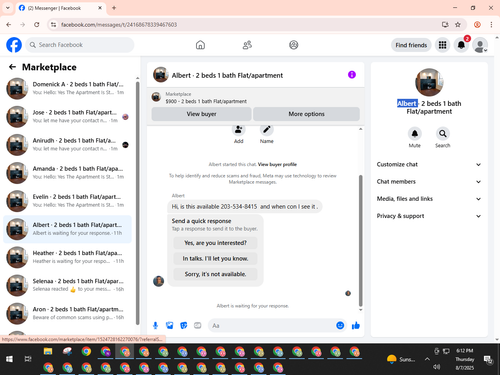Viewport: 500px width, 375px height.
Task: Open the Friends icon in top navigation
Action: (247, 45)
